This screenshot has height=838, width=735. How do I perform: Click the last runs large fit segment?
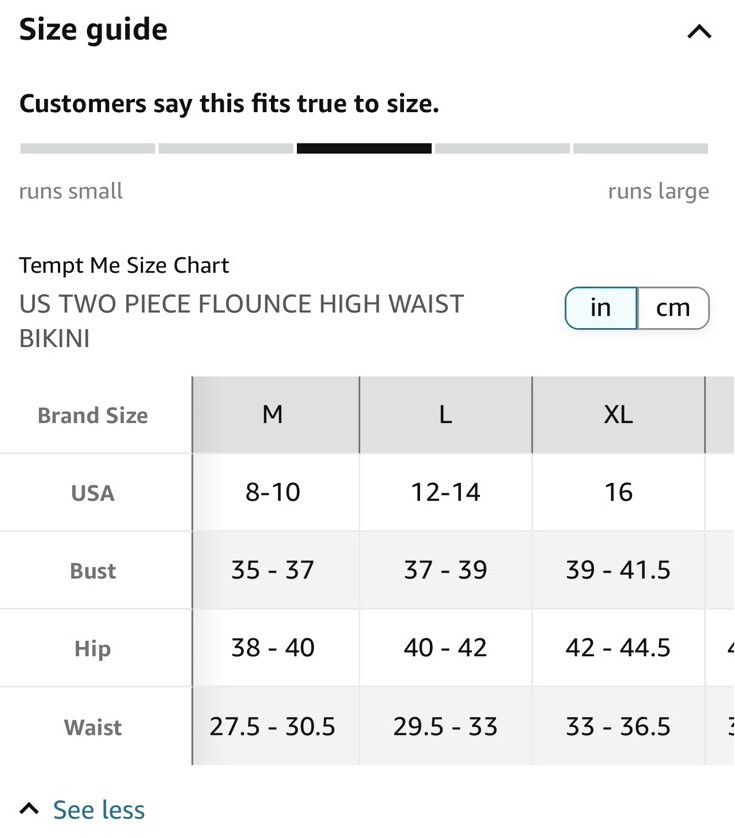point(641,149)
